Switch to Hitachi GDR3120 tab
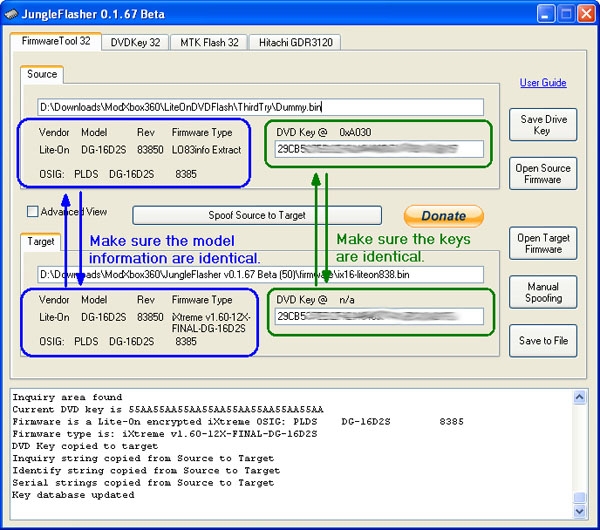This screenshot has height=530, width=600. point(295,42)
